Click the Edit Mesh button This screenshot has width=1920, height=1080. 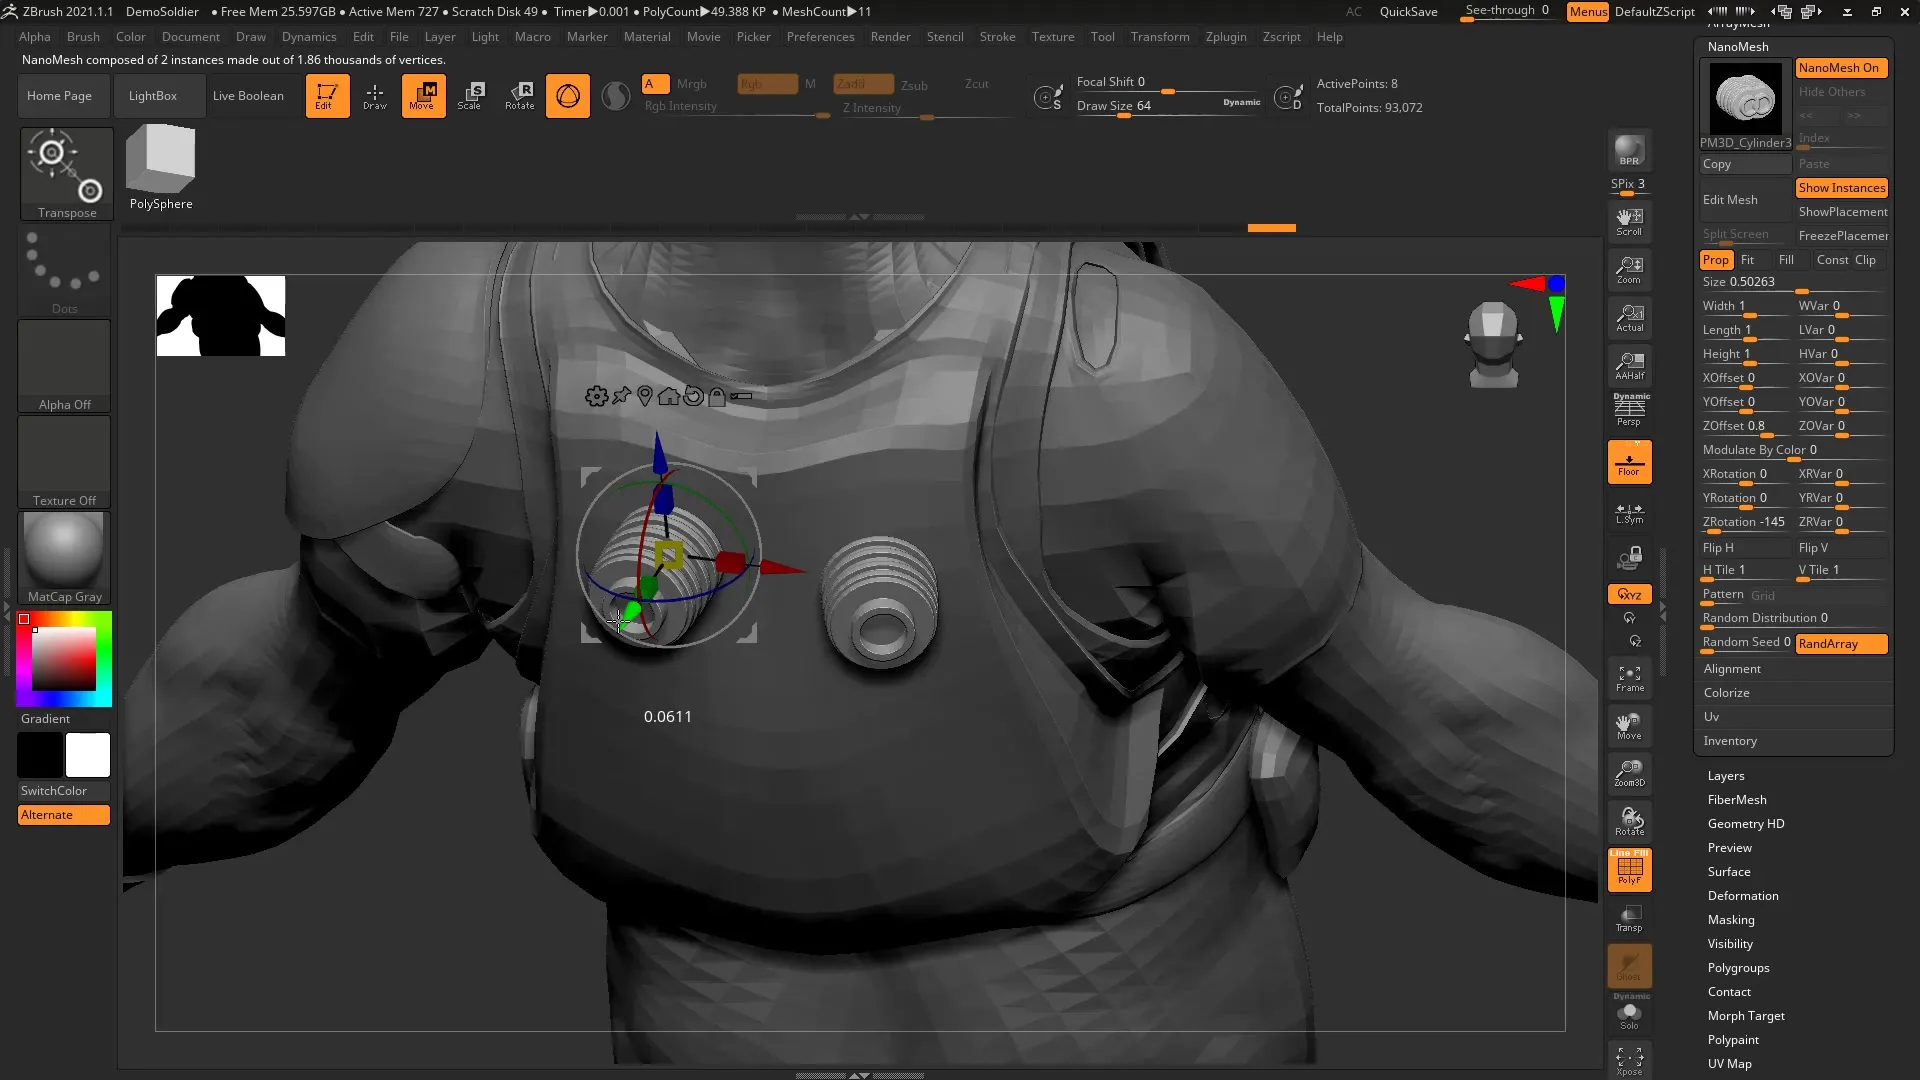1745,200
